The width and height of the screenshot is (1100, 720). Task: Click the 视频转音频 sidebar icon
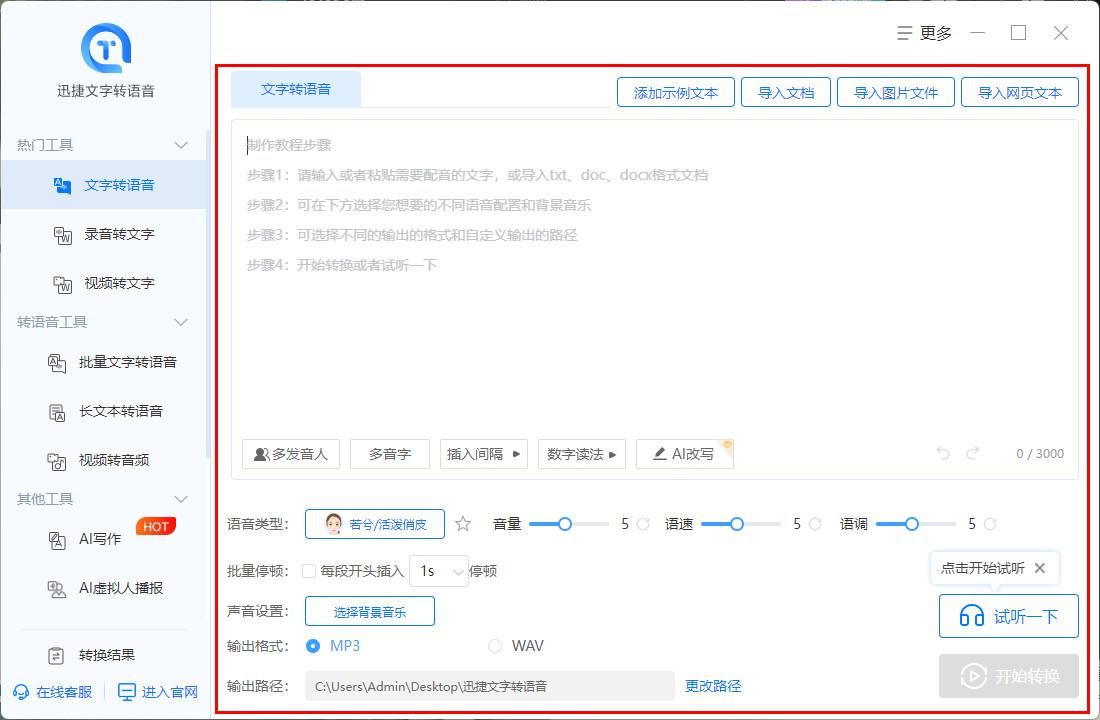point(57,461)
